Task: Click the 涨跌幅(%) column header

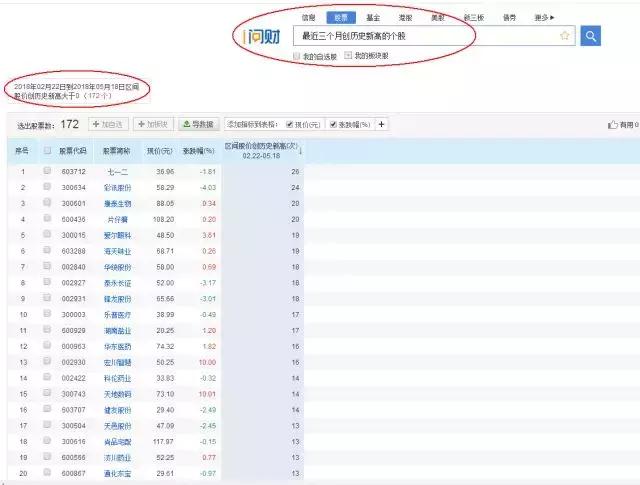Action: (198, 151)
